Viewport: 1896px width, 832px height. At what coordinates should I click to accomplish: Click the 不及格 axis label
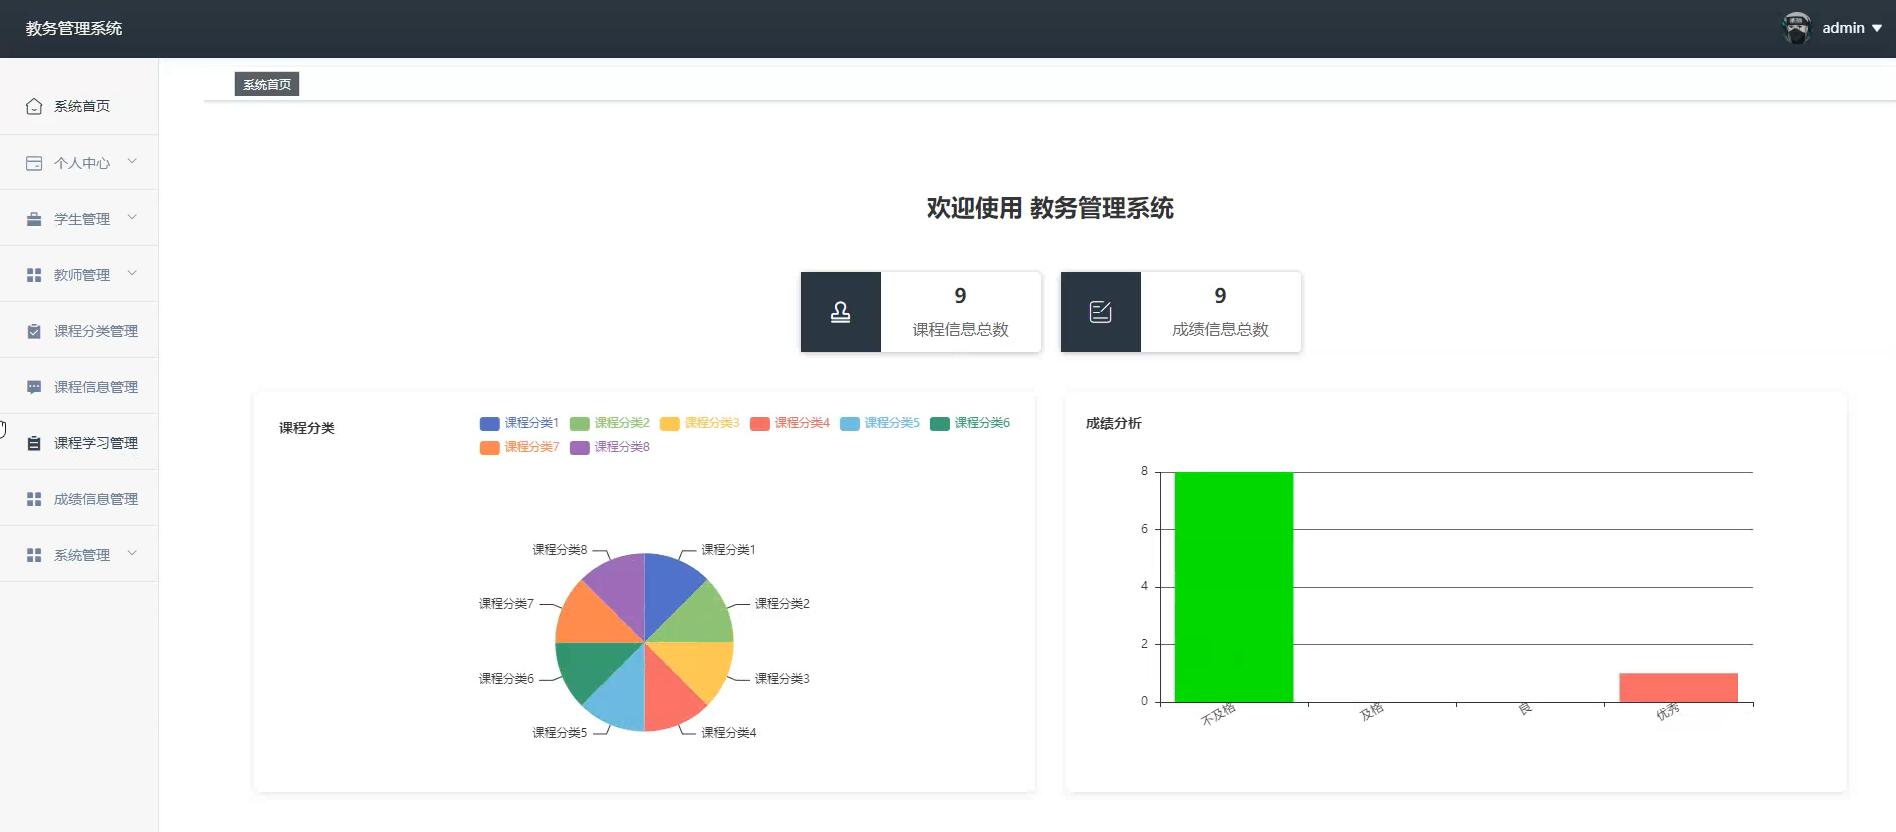point(1218,714)
